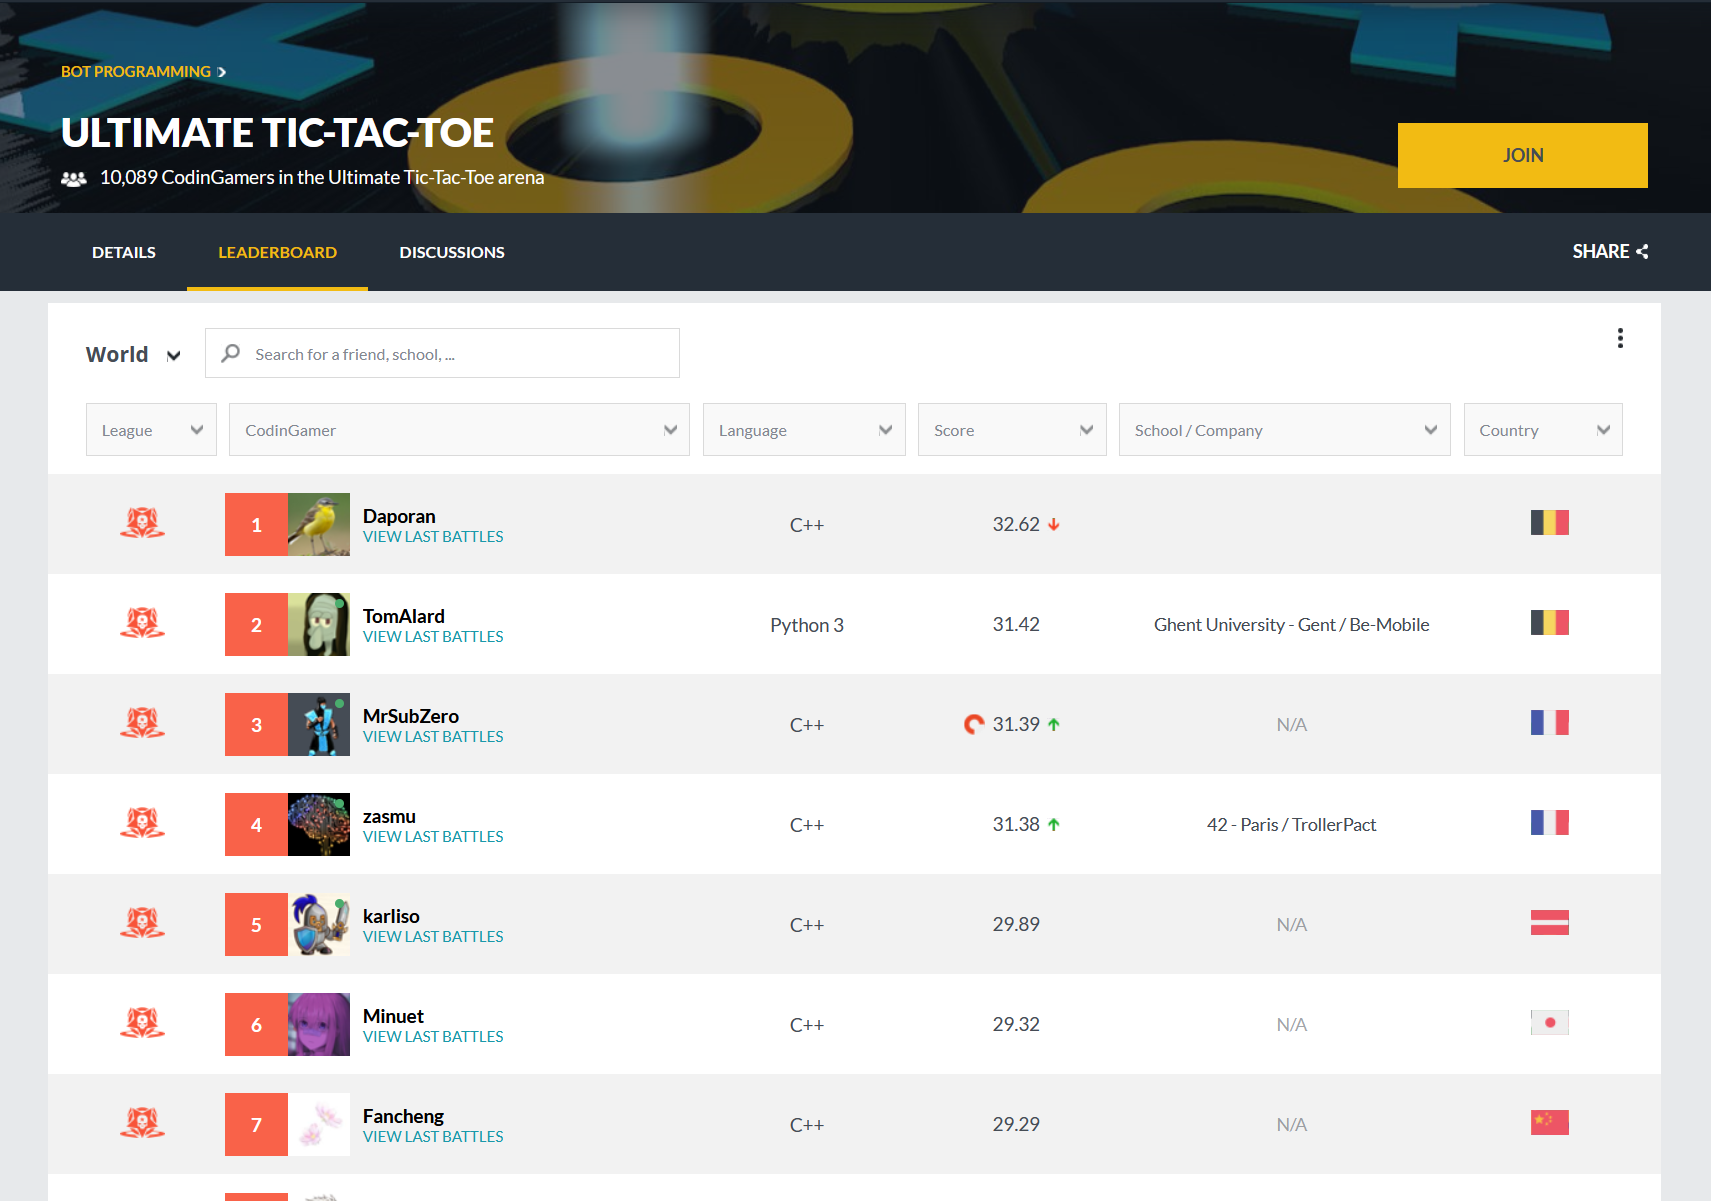1711x1201 pixels.
Task: Click the rank 1 badge
Action: coord(256,524)
